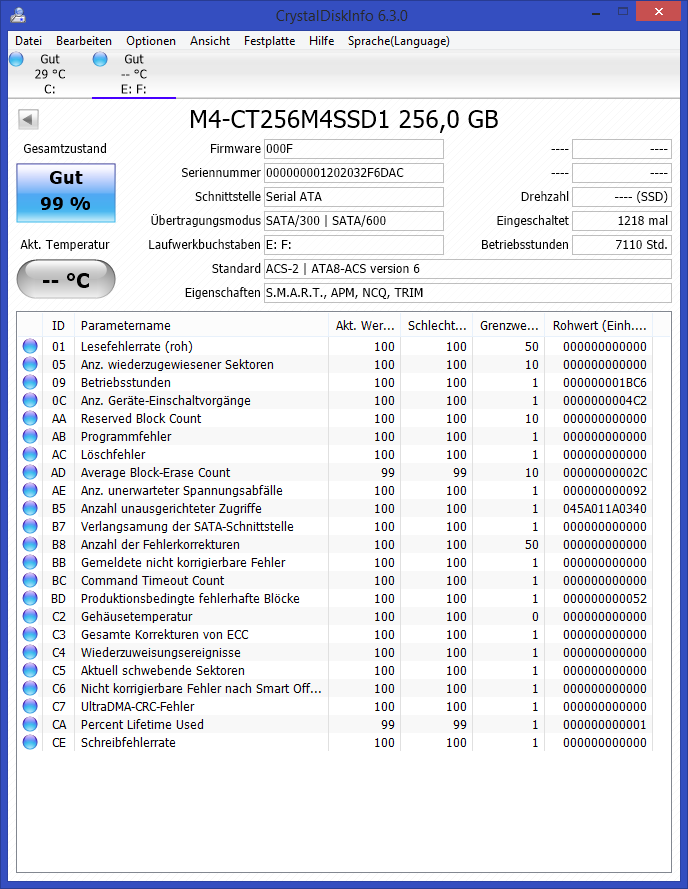Click the Eingeschaltet 1218 mal field
Image resolution: width=688 pixels, height=889 pixels.
(x=622, y=221)
